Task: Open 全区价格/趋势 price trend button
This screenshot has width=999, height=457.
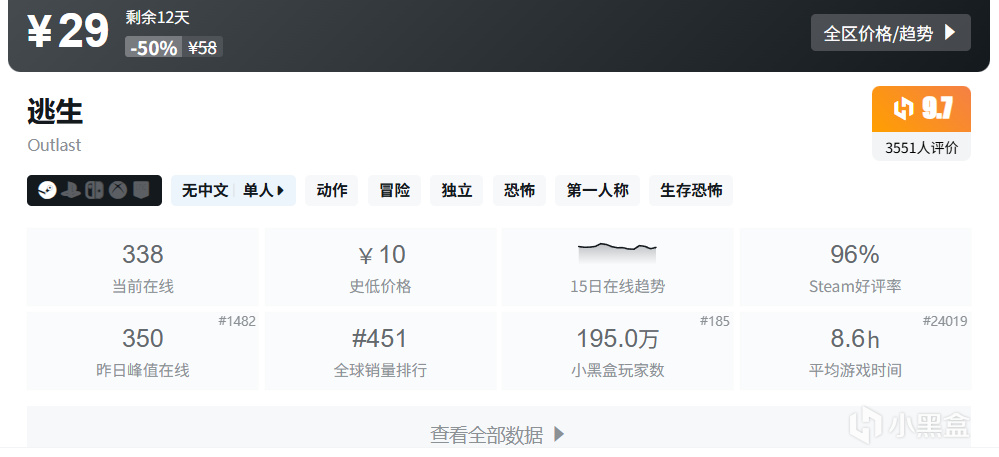Action: [x=890, y=33]
